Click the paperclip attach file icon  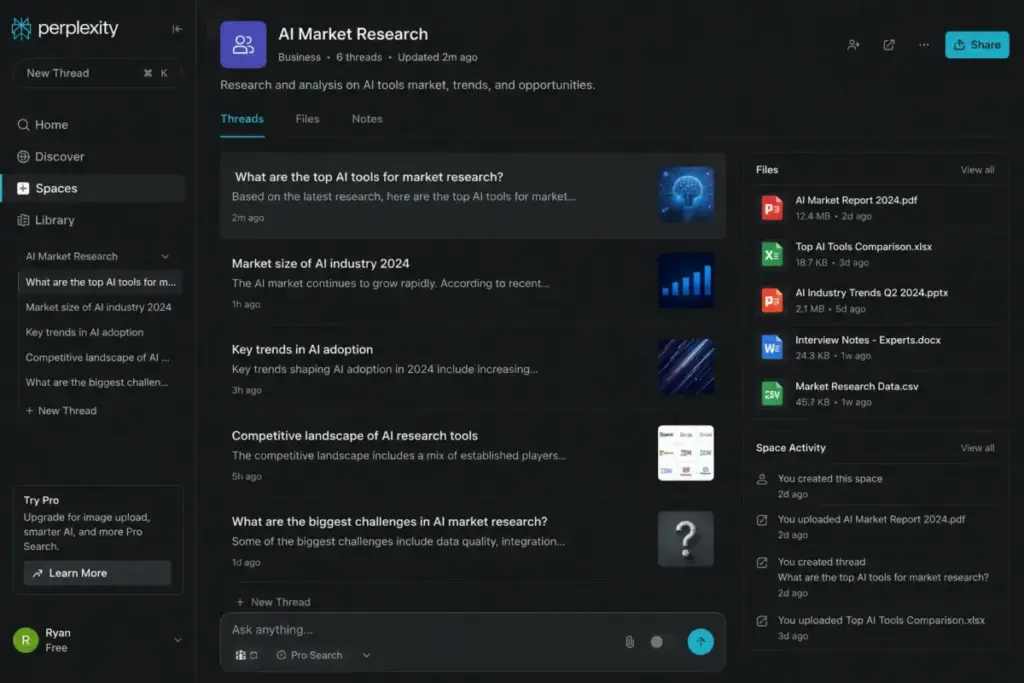tap(630, 642)
